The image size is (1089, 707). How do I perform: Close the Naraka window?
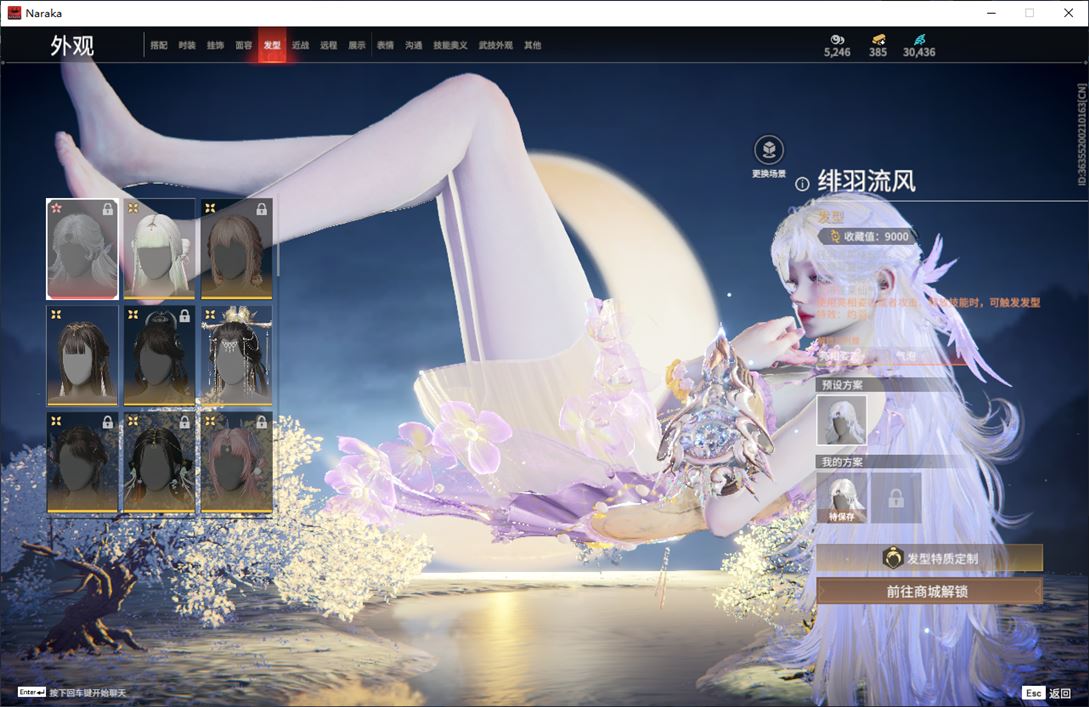[1068, 13]
